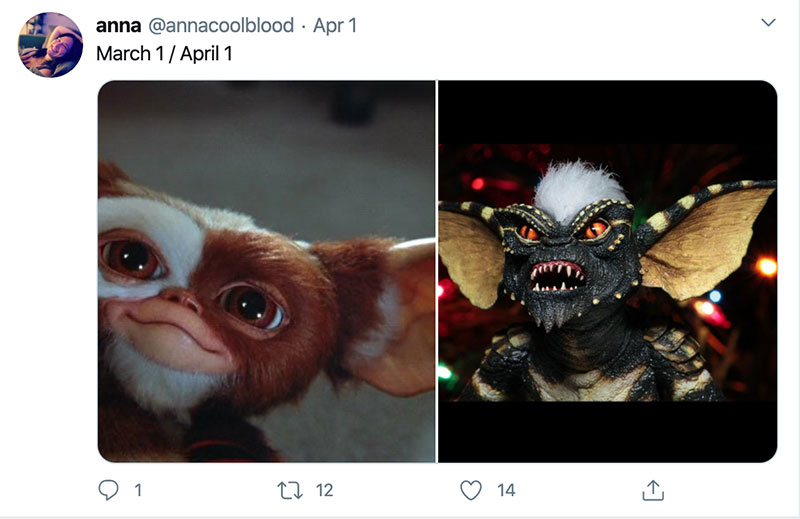Enlarge the right gremlin photo
Image resolution: width=800 pixels, height=519 pixels.
pos(608,271)
